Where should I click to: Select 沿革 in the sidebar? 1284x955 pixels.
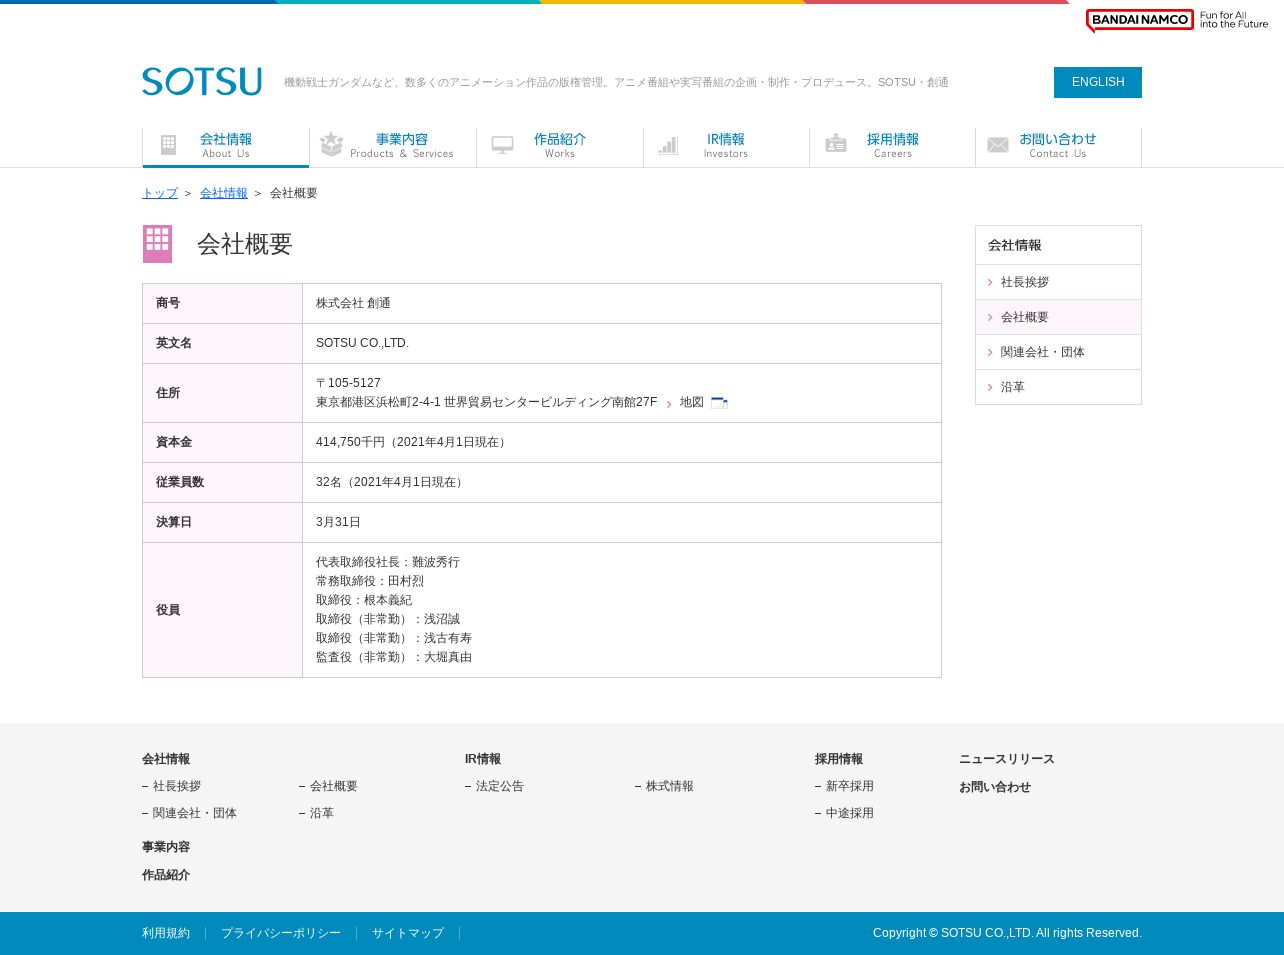(1058, 387)
